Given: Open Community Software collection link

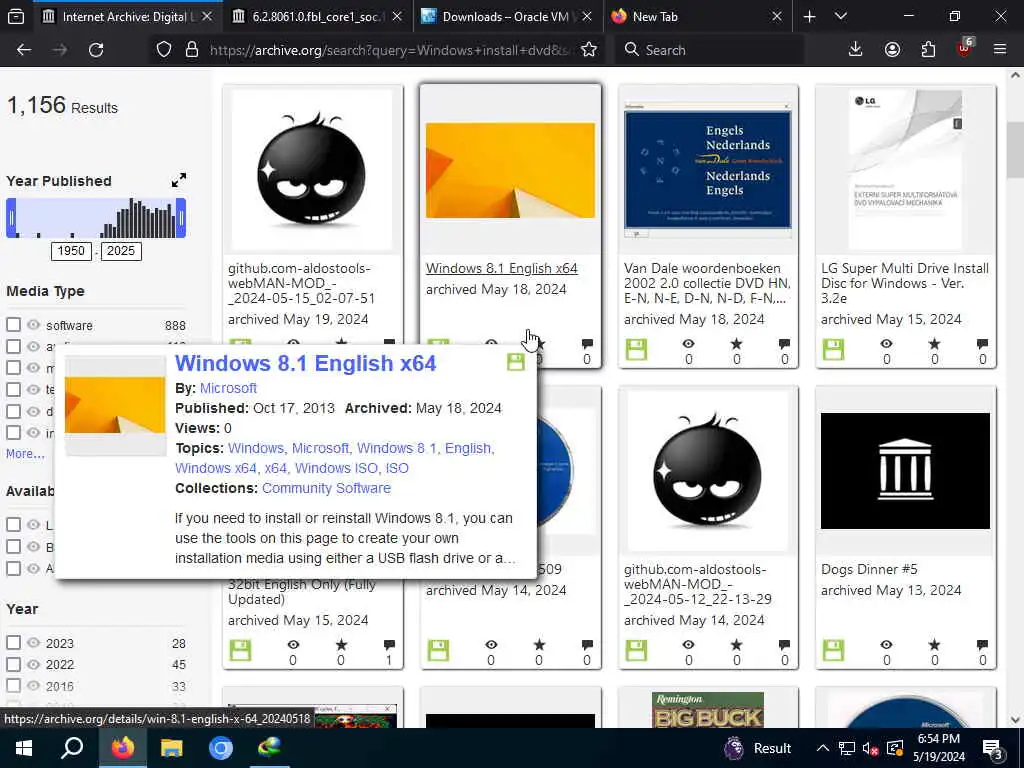Looking at the screenshot, I should pyautogui.click(x=327, y=488).
